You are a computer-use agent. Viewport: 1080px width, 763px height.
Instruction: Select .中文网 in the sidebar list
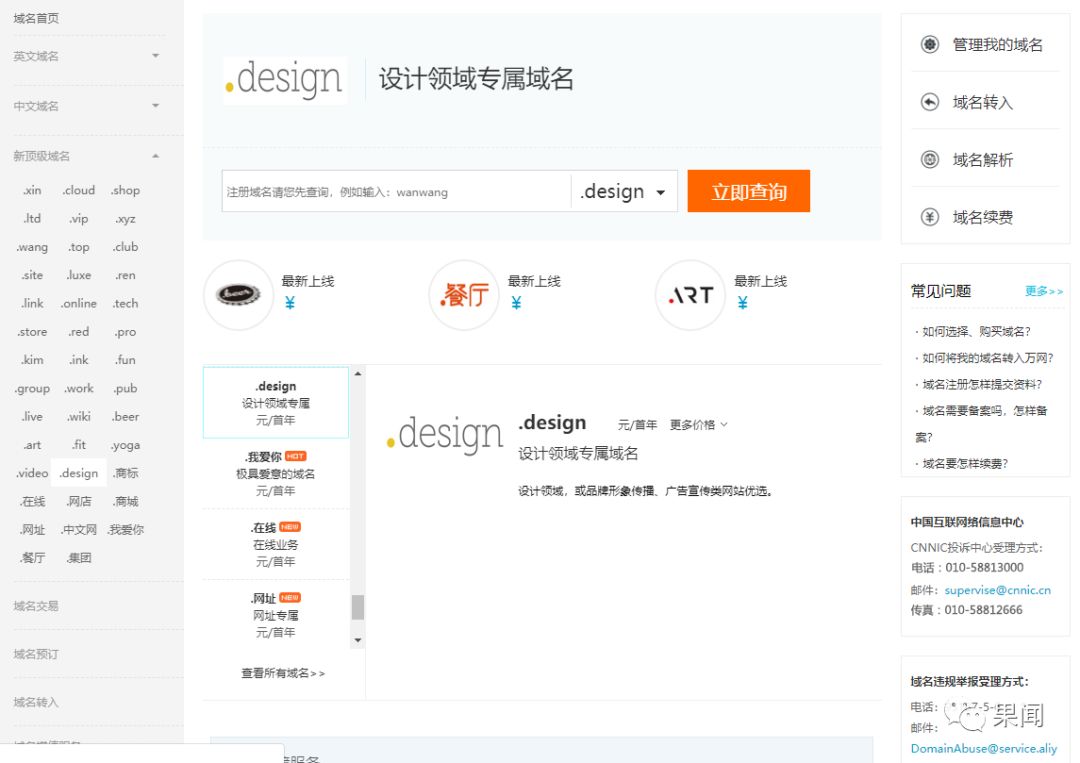tap(79, 530)
